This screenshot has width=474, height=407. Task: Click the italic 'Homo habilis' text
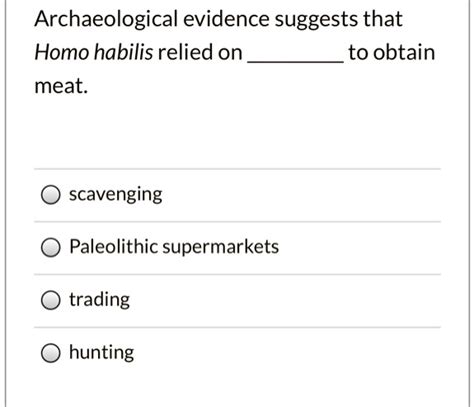pyautogui.click(x=94, y=52)
